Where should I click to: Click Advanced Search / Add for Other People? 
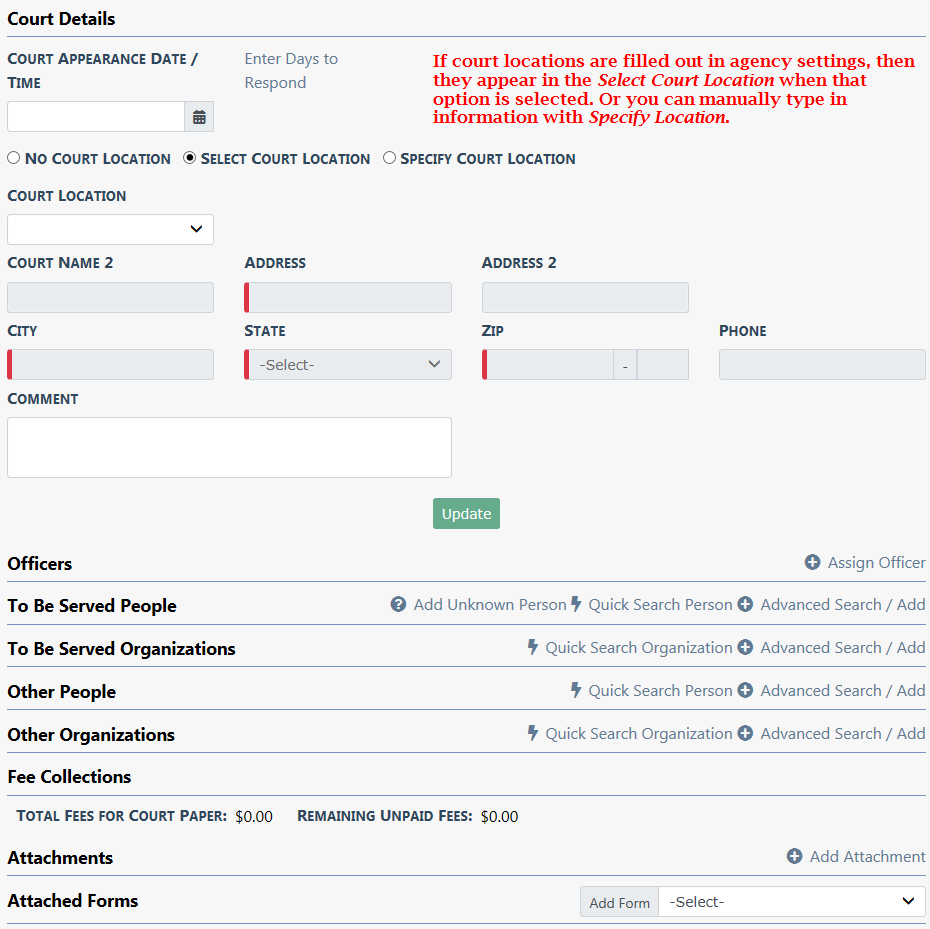pos(842,691)
